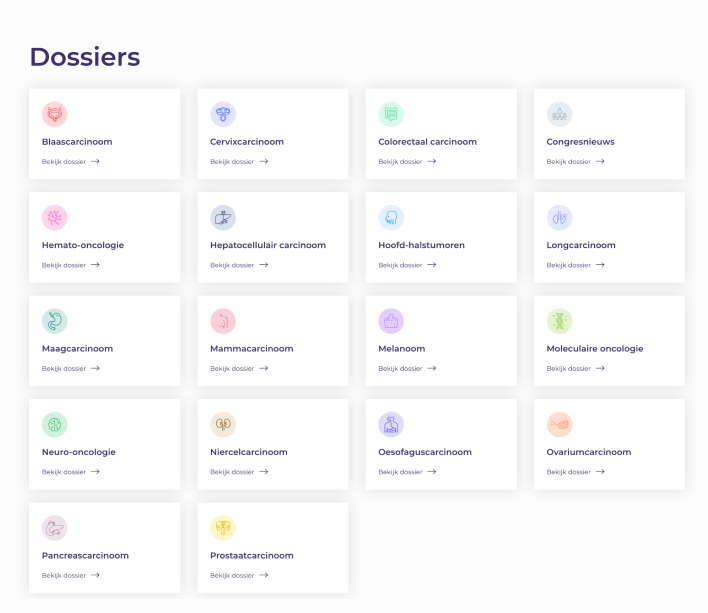
Task: Select the Congresnieuws card title
Action: (x=581, y=142)
